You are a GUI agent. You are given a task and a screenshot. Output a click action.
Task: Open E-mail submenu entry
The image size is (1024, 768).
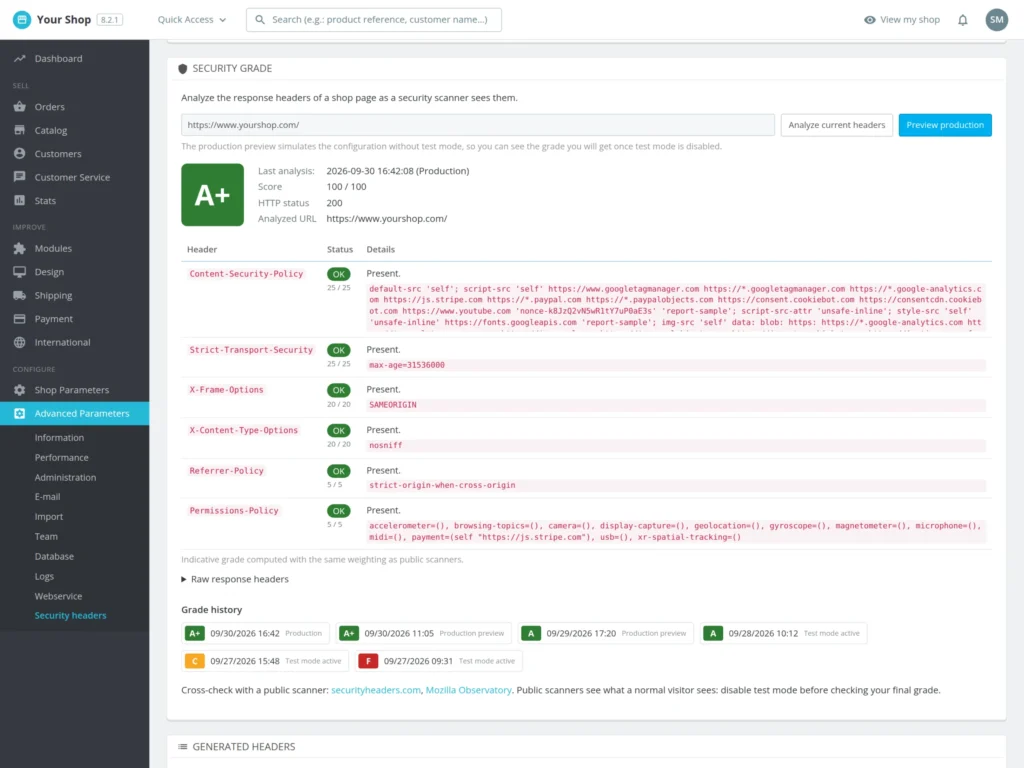[47, 496]
